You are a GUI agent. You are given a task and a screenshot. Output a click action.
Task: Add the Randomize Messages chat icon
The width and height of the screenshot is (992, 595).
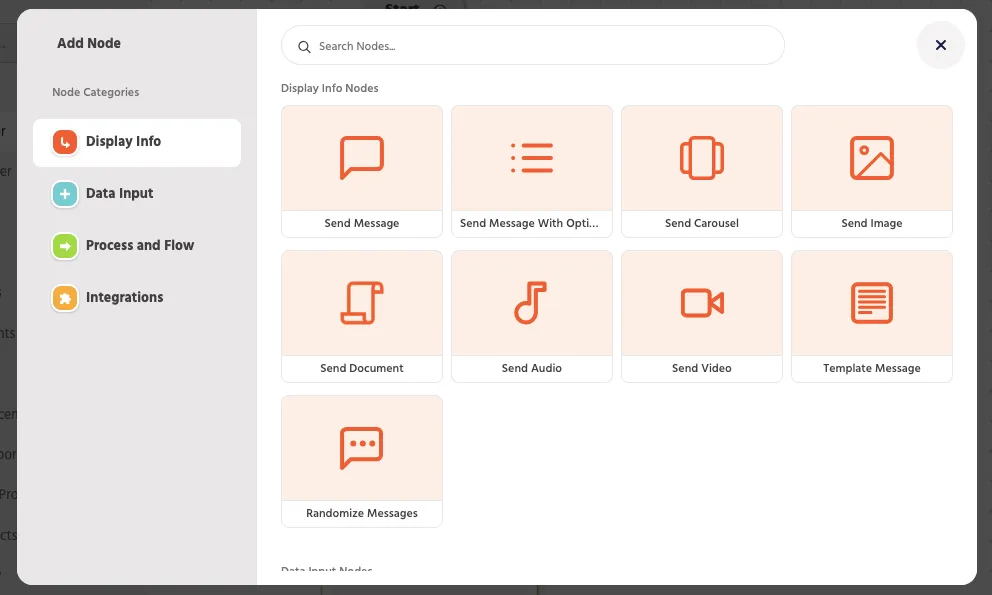(x=362, y=448)
